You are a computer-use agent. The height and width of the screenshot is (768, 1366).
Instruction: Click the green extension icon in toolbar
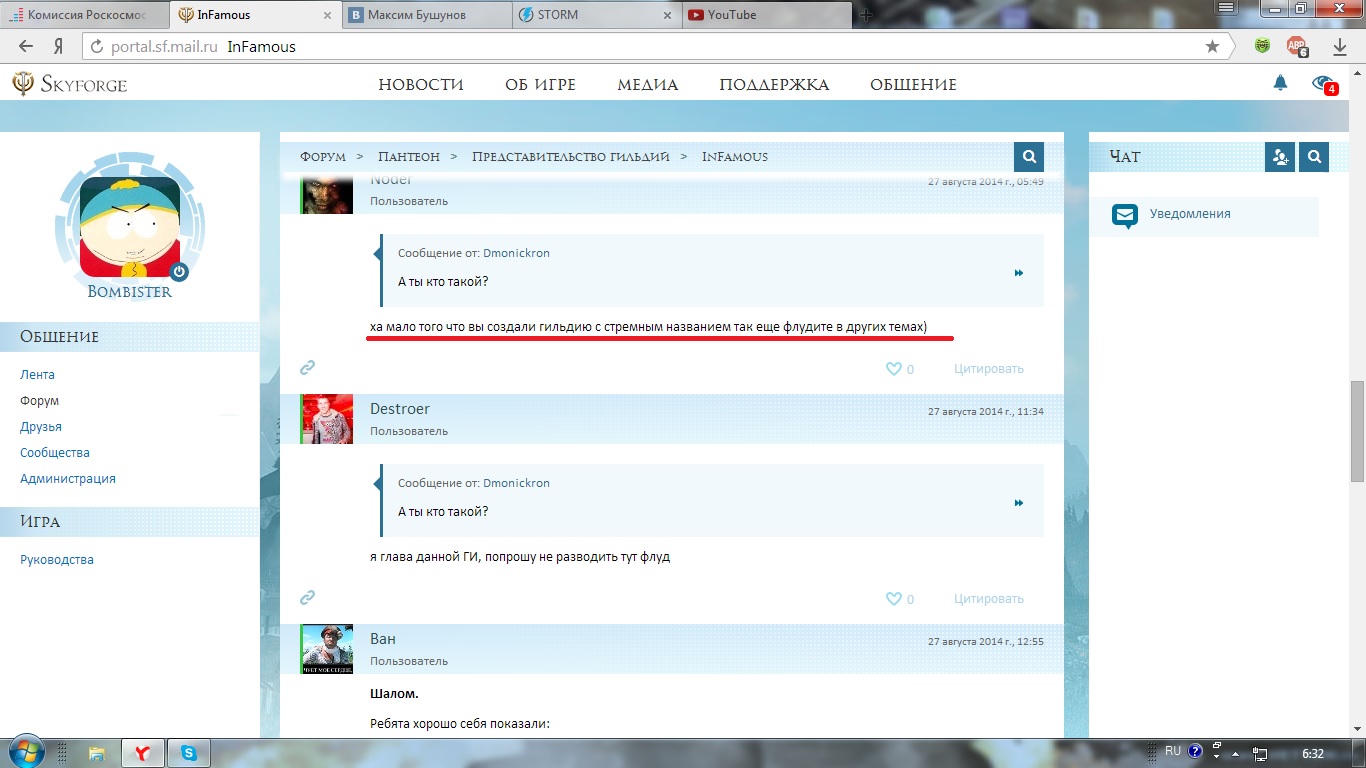pyautogui.click(x=1264, y=46)
